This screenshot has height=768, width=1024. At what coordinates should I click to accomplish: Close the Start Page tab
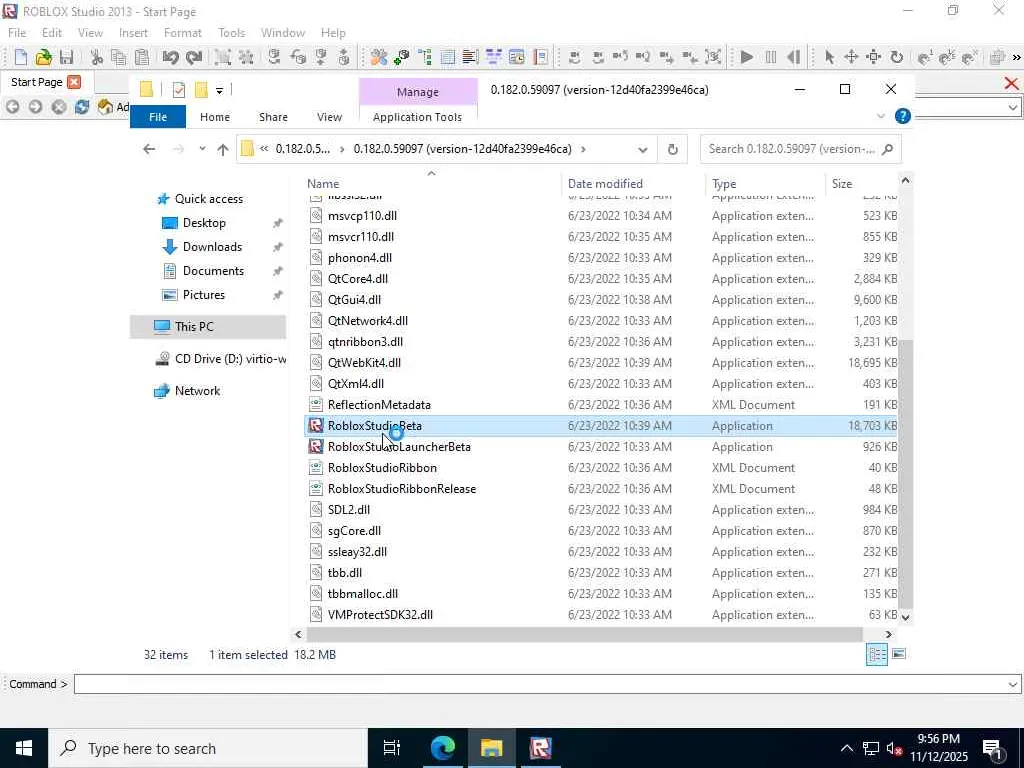(74, 82)
